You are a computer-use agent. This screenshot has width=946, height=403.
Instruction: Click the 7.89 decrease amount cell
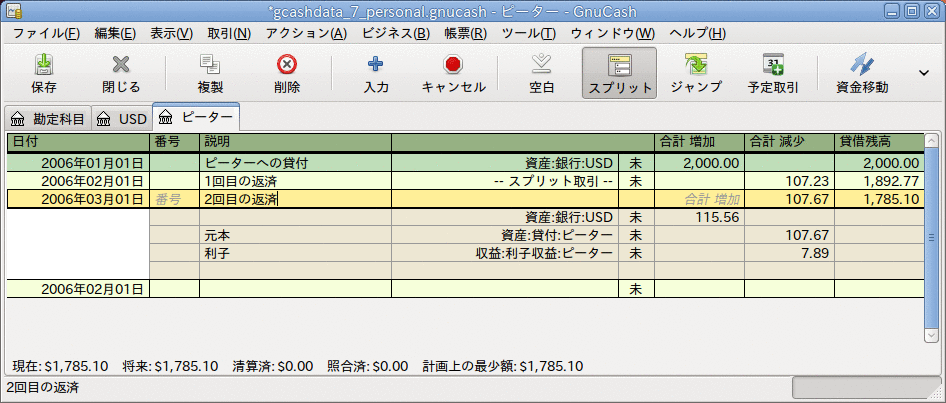pos(789,253)
